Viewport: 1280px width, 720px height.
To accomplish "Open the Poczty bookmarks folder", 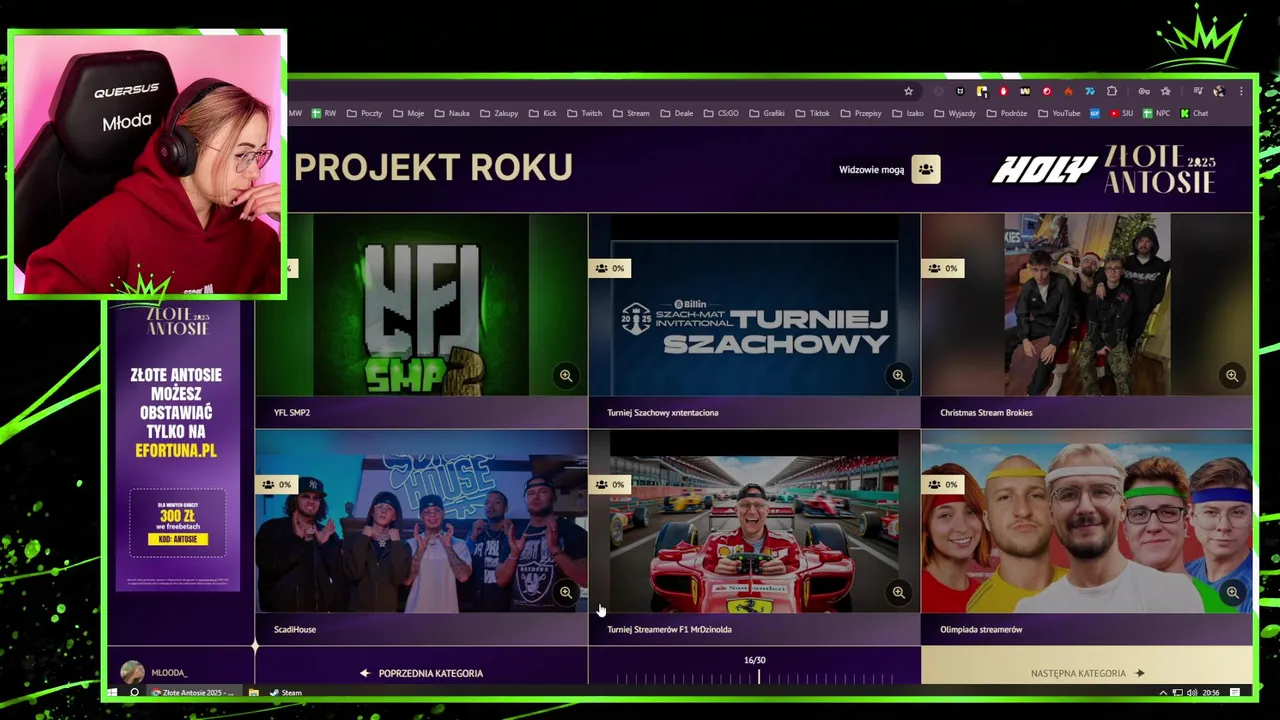I will tap(364, 113).
